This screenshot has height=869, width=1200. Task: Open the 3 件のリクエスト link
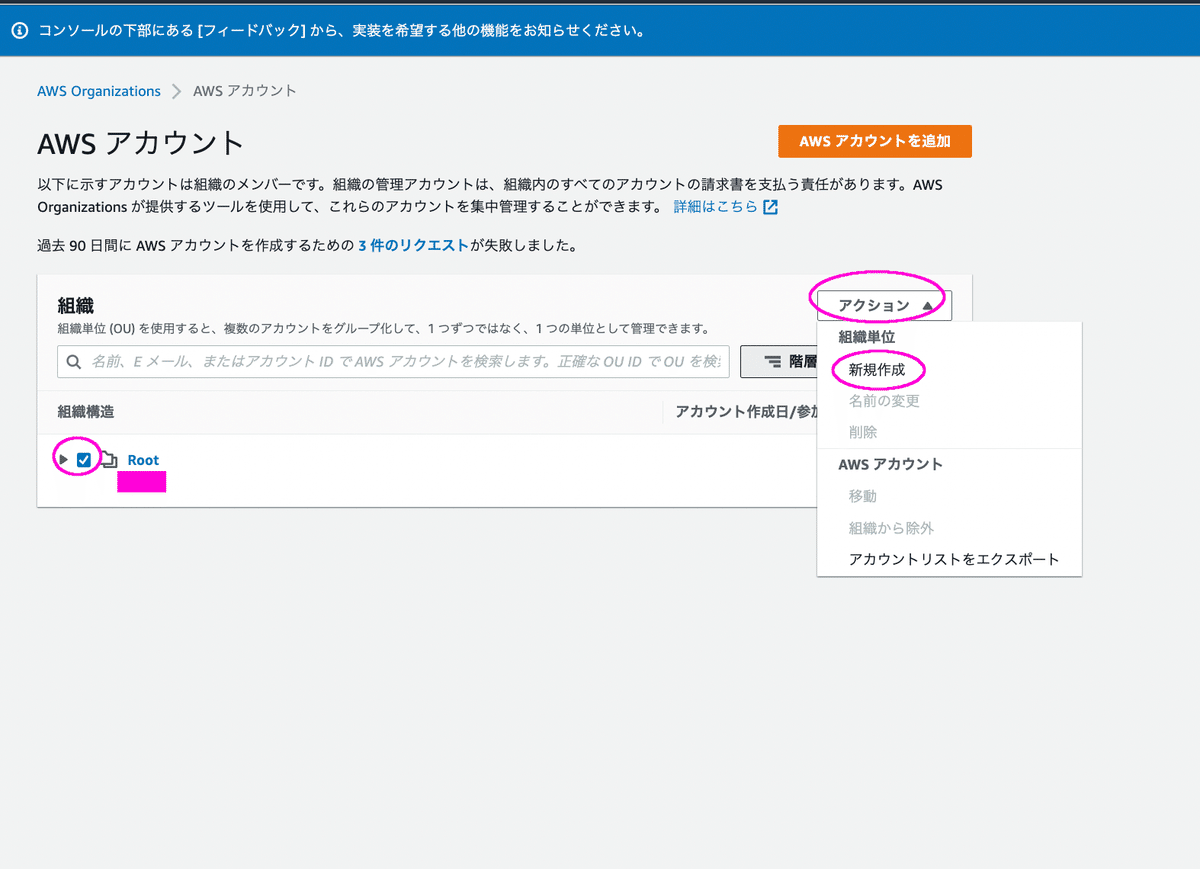(x=413, y=245)
